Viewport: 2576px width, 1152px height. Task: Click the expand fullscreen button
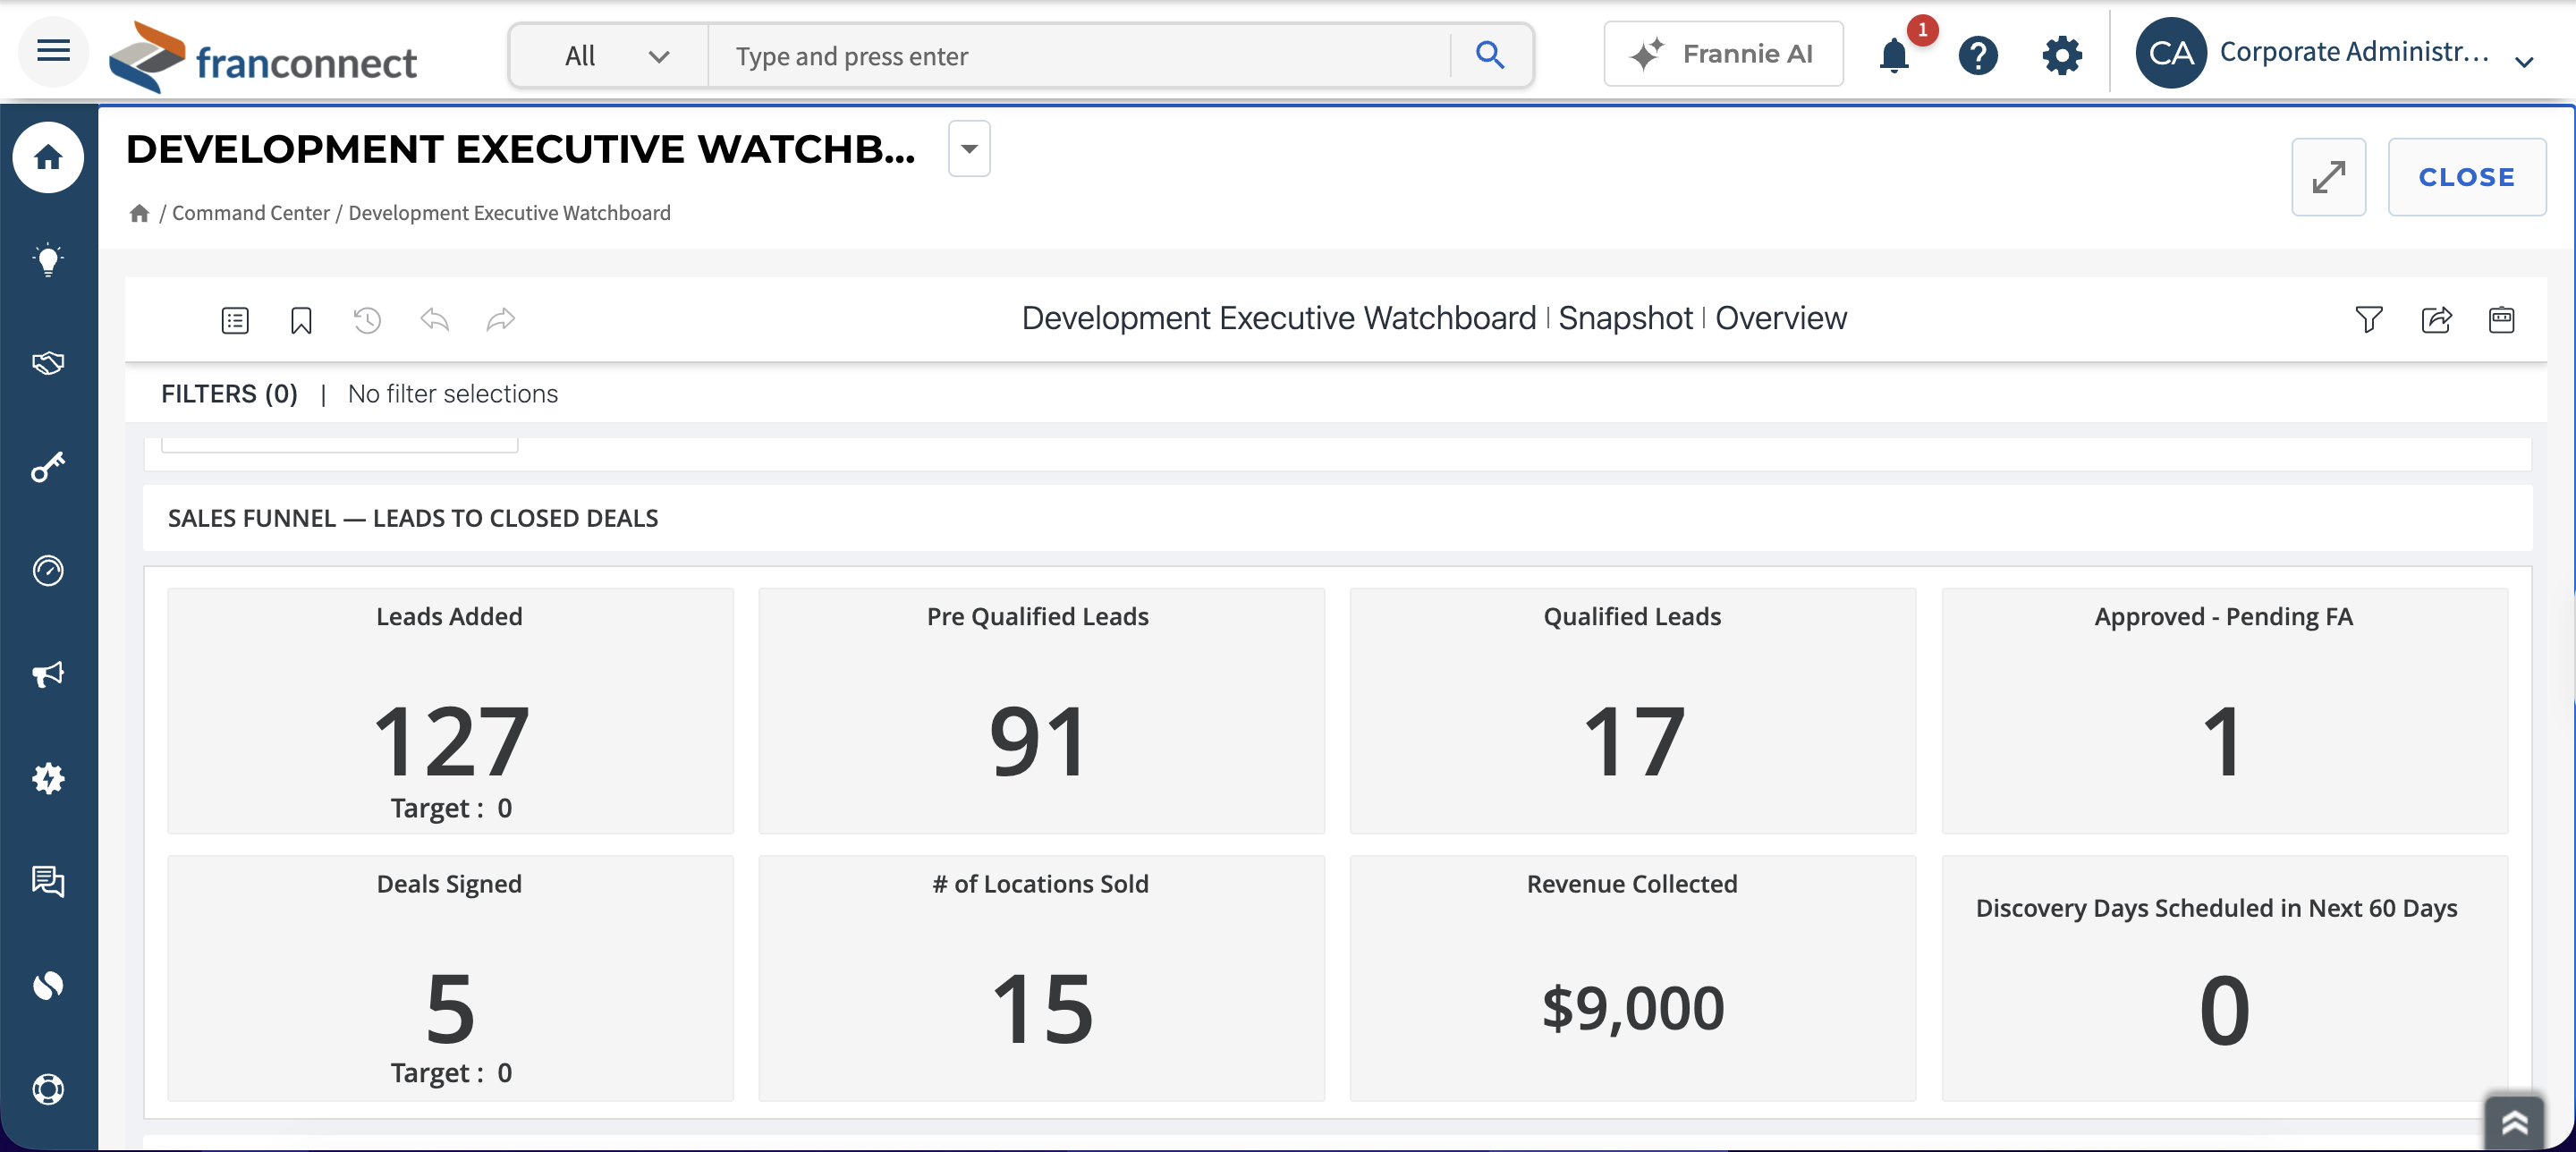pyautogui.click(x=2328, y=177)
